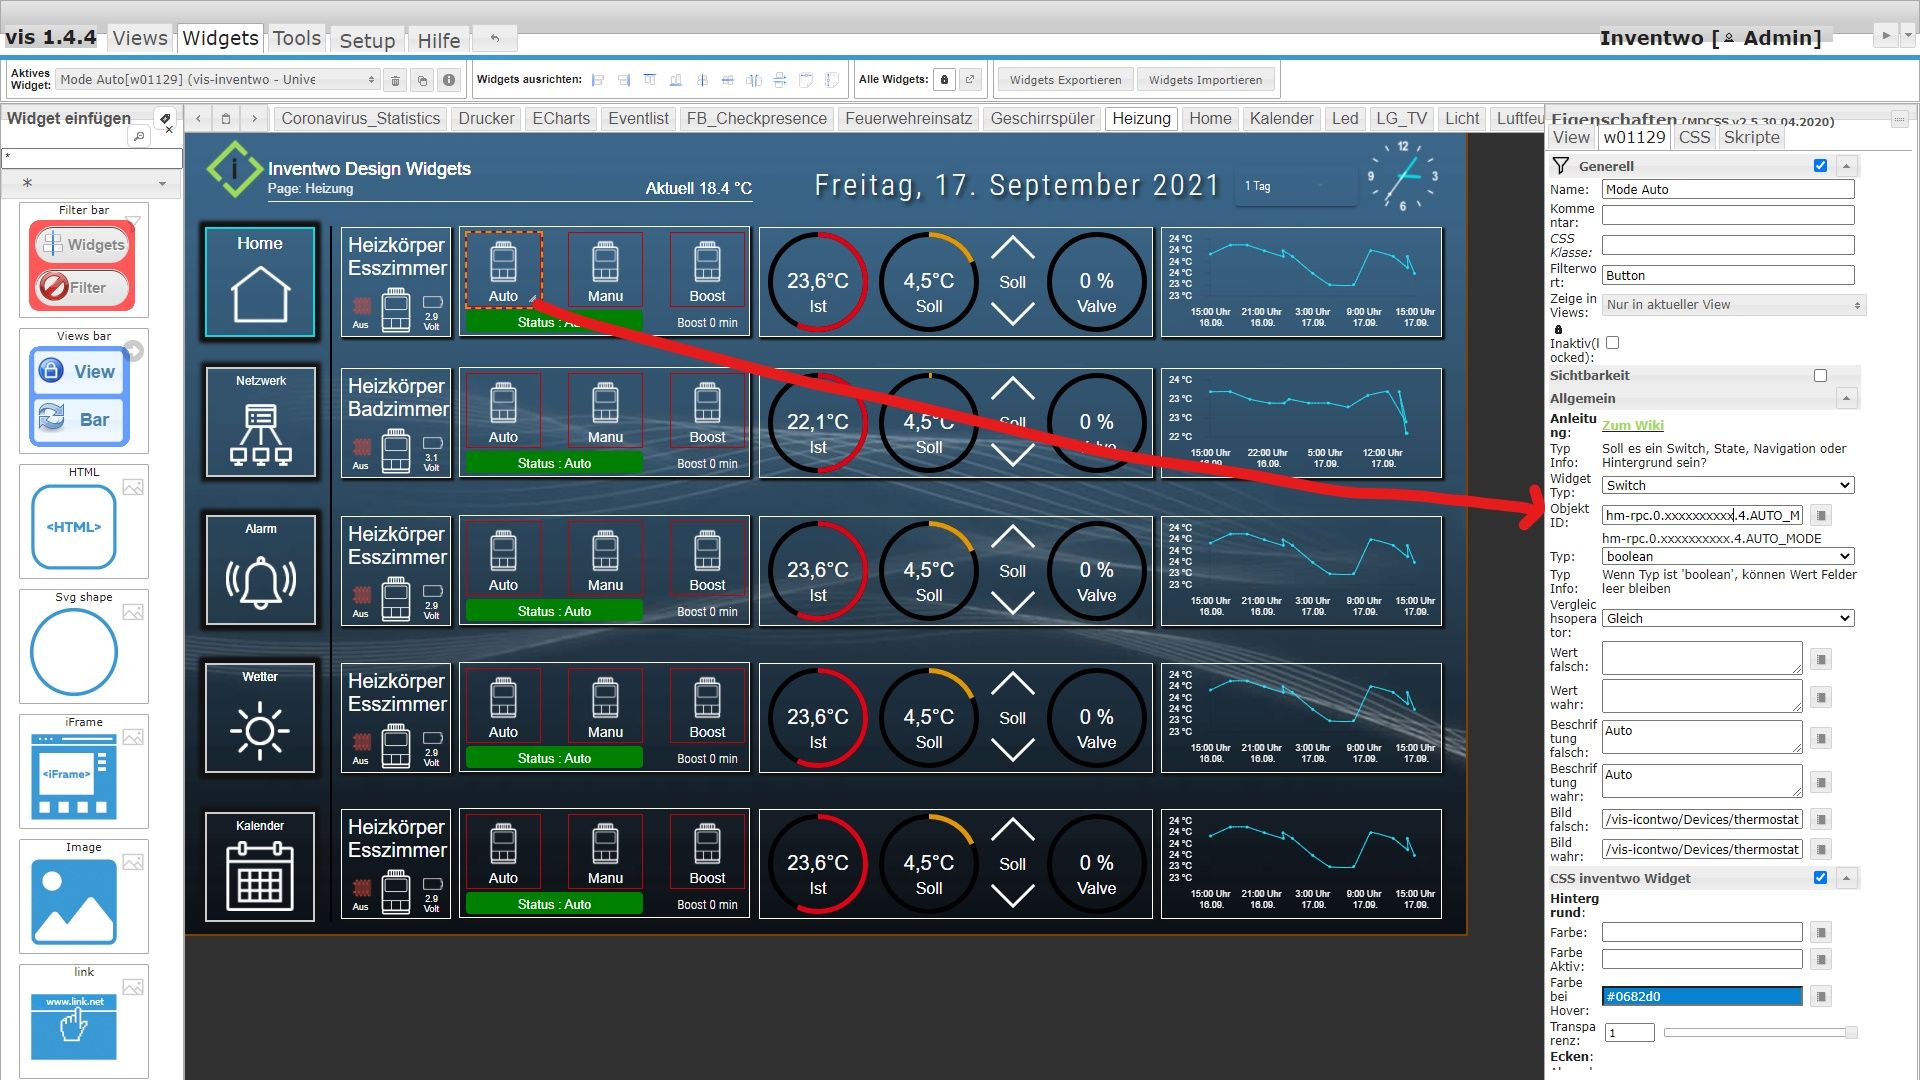
Task: Open the Vergleichsoperator Gleich dropdown
Action: click(x=1727, y=618)
